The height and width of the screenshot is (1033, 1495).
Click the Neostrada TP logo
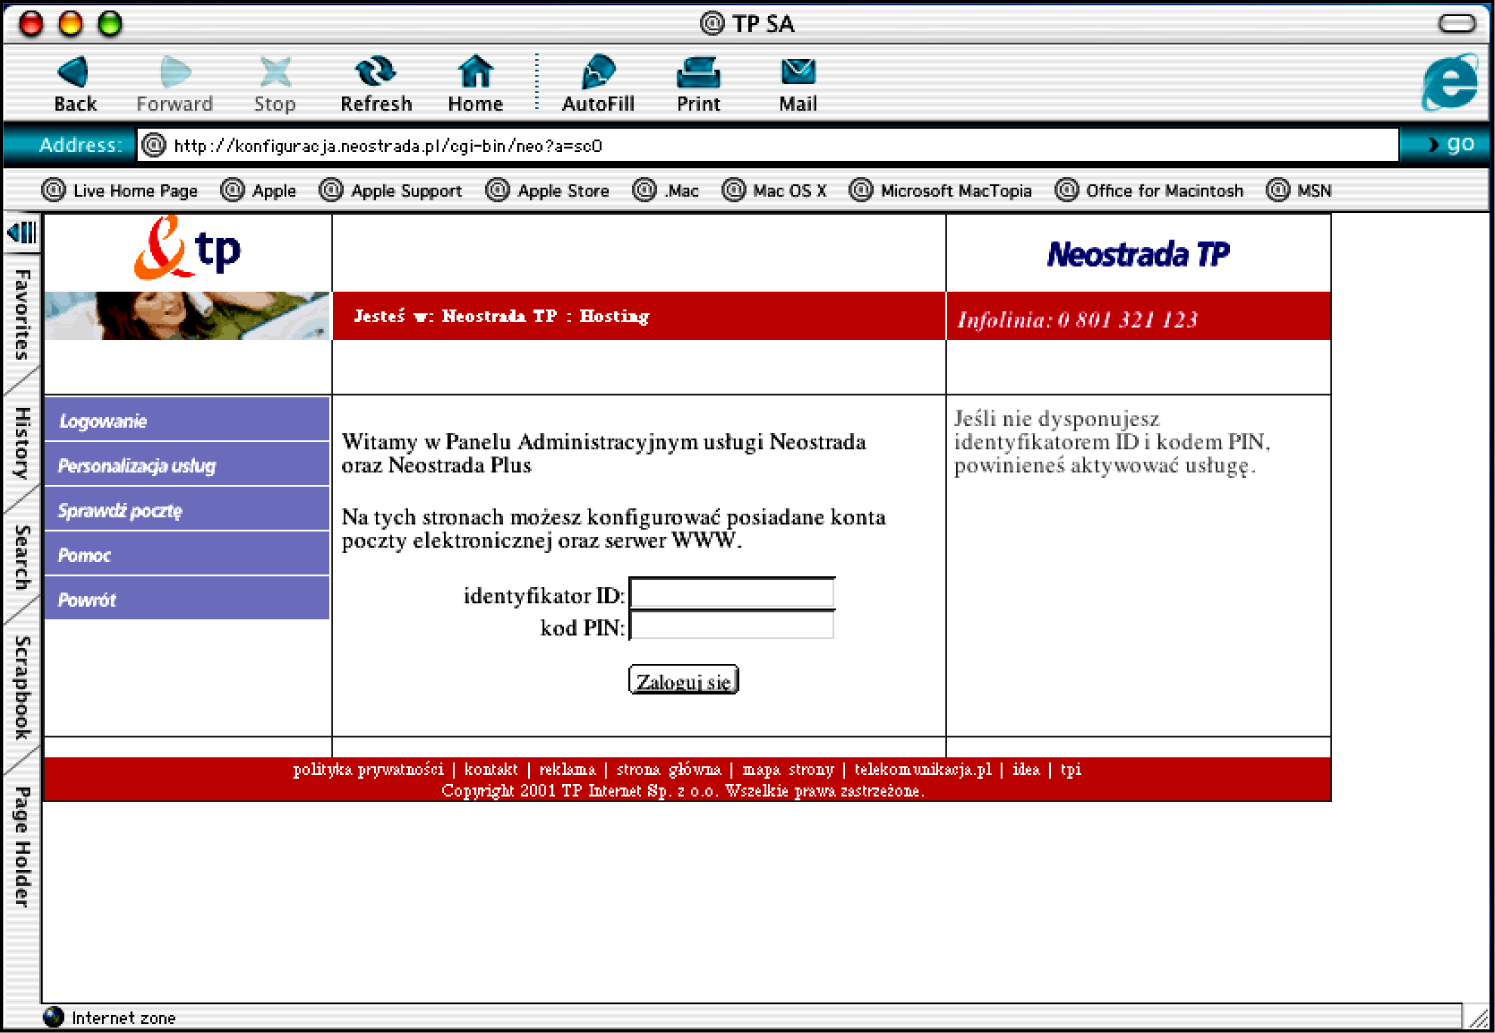1138,254
